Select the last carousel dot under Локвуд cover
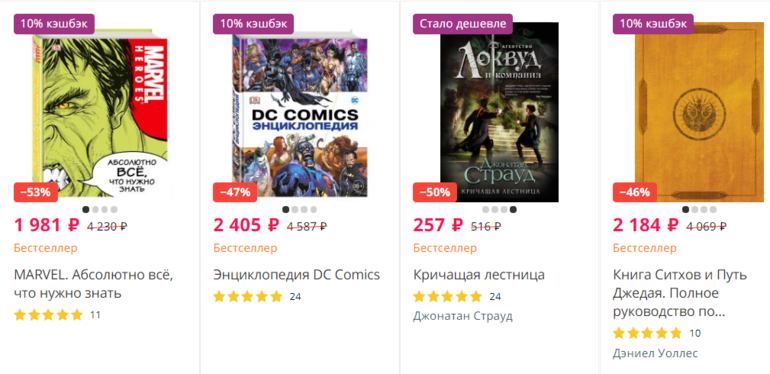 tap(513, 210)
